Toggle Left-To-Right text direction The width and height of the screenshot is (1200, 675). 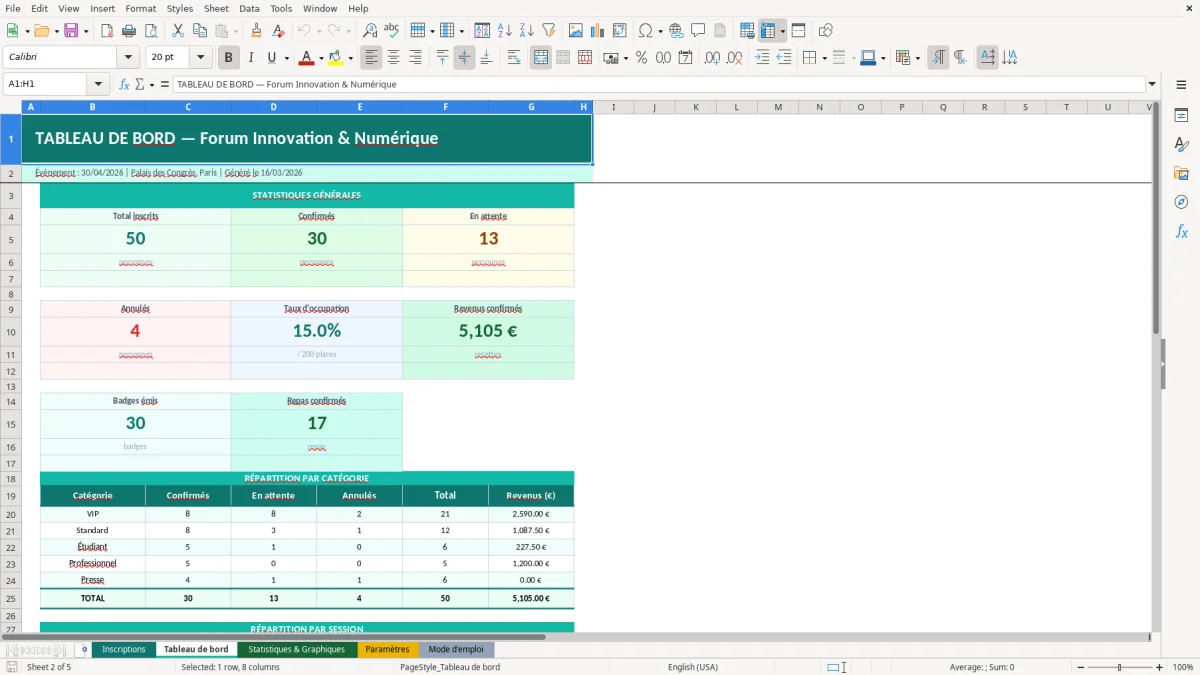[938, 58]
